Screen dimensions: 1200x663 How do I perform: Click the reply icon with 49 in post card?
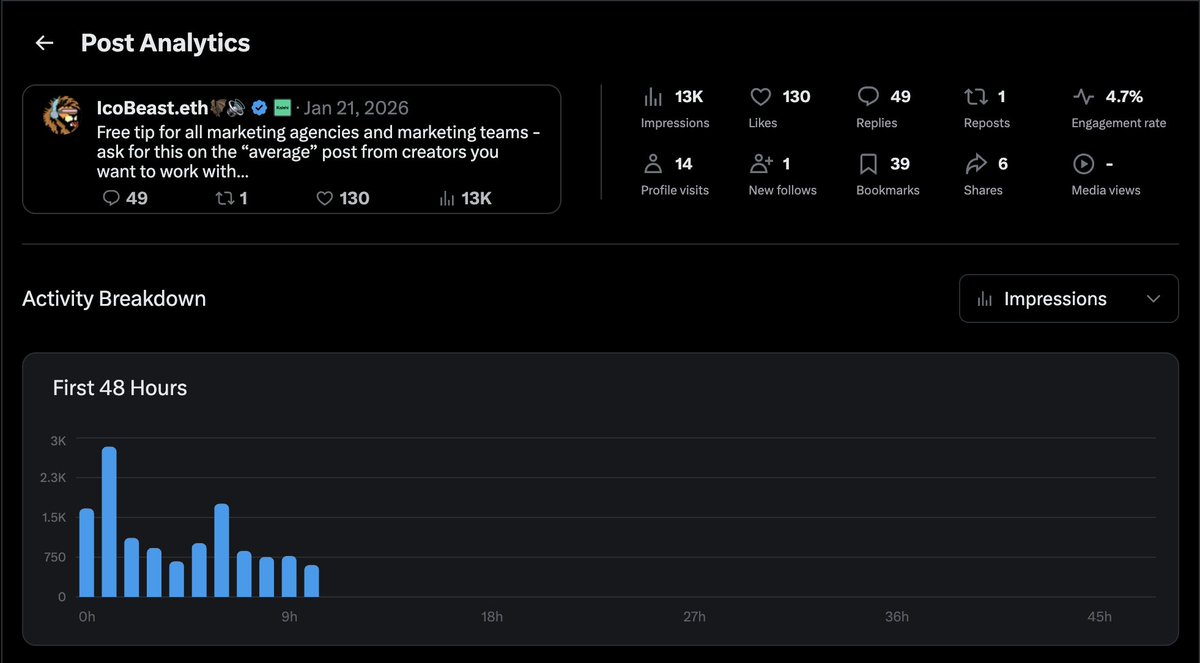pyautogui.click(x=112, y=198)
